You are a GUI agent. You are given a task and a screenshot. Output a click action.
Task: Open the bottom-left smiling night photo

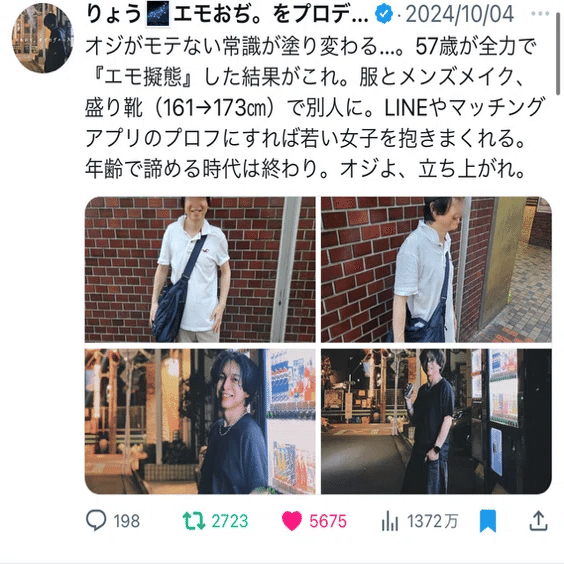point(200,421)
